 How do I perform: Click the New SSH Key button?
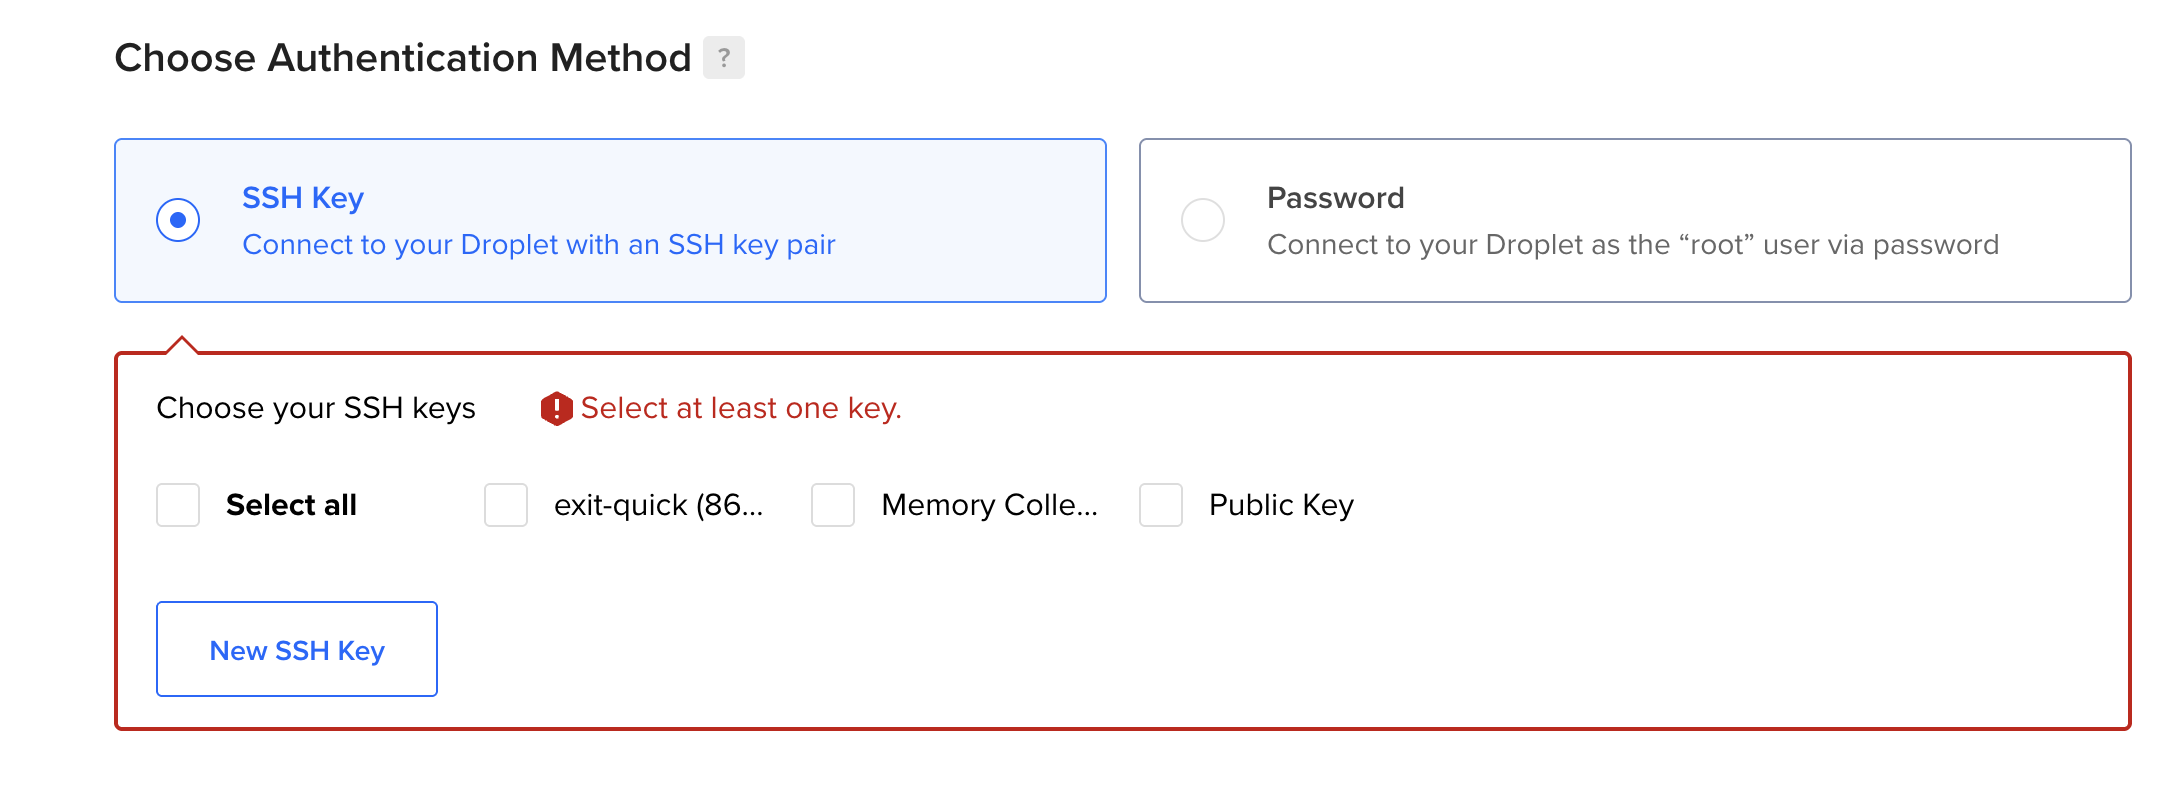pos(296,649)
